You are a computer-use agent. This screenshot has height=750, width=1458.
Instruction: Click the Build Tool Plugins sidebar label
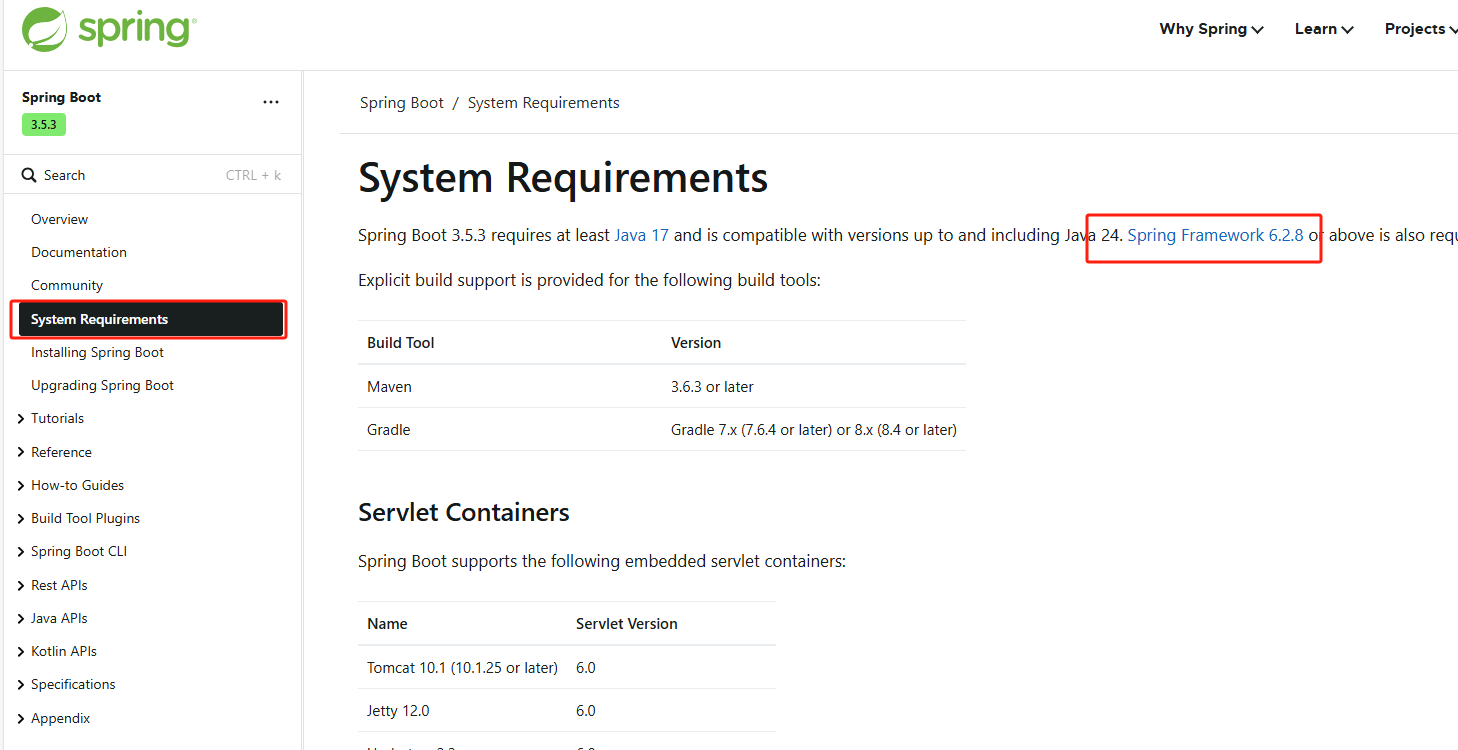[x=85, y=518]
